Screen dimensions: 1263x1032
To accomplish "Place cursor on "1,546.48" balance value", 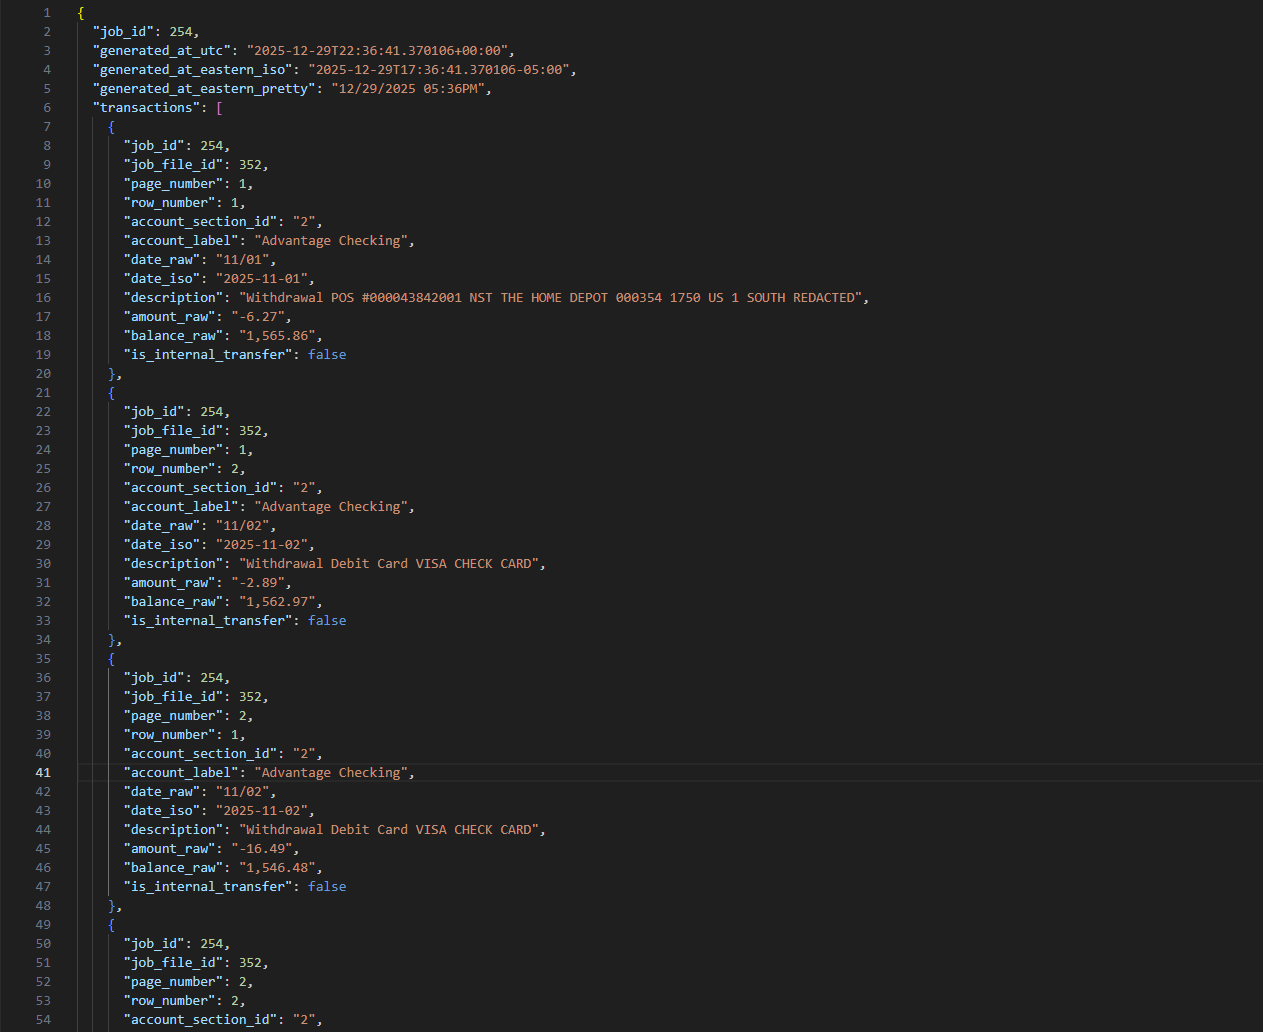I will [x=280, y=867].
